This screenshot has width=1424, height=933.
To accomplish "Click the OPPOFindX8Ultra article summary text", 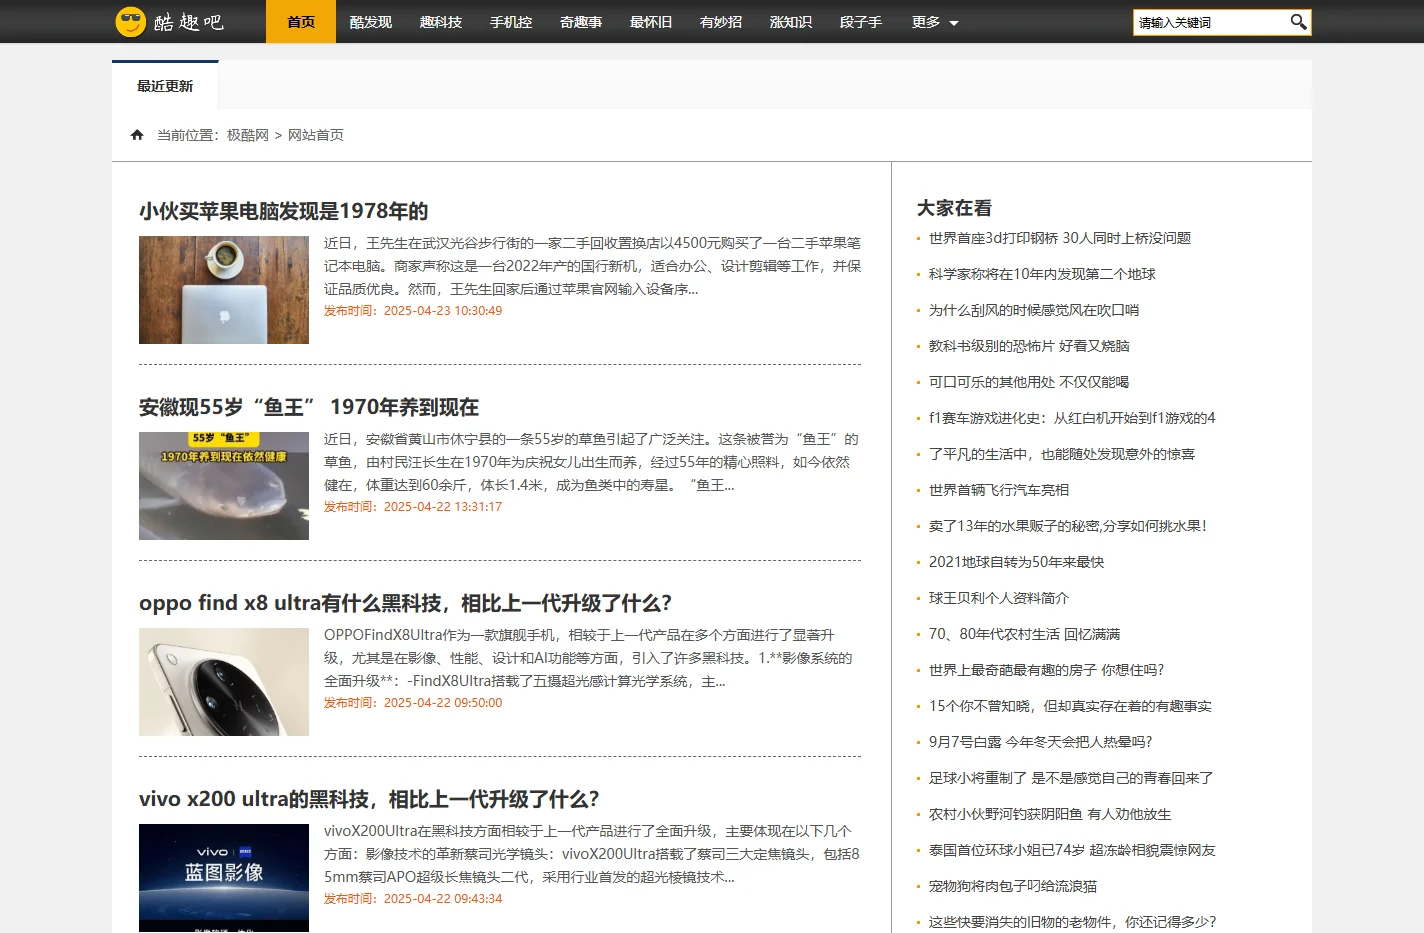I will 588,658.
